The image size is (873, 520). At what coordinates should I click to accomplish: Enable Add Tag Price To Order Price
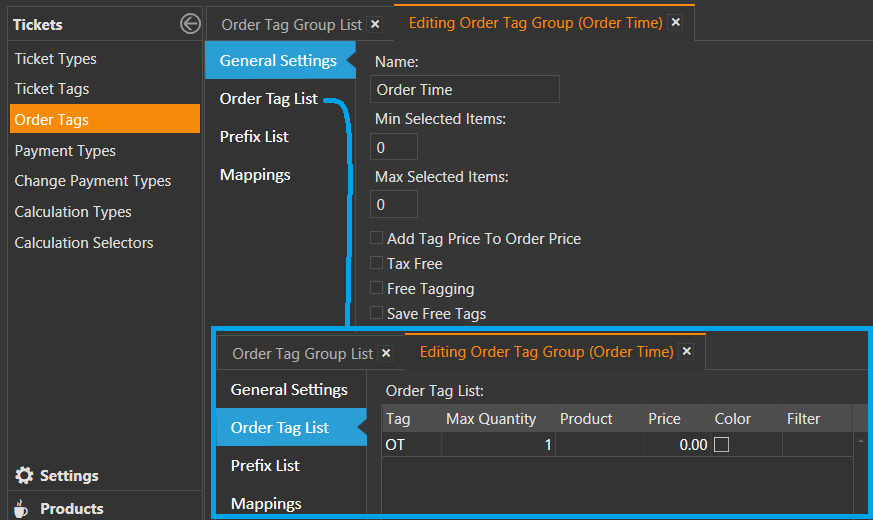pos(376,239)
